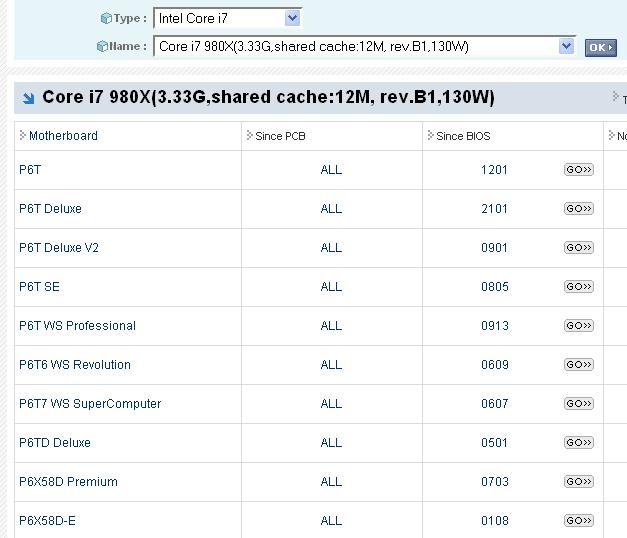627x538 pixels.
Task: Click the Since PCB column header
Action: (x=280, y=136)
